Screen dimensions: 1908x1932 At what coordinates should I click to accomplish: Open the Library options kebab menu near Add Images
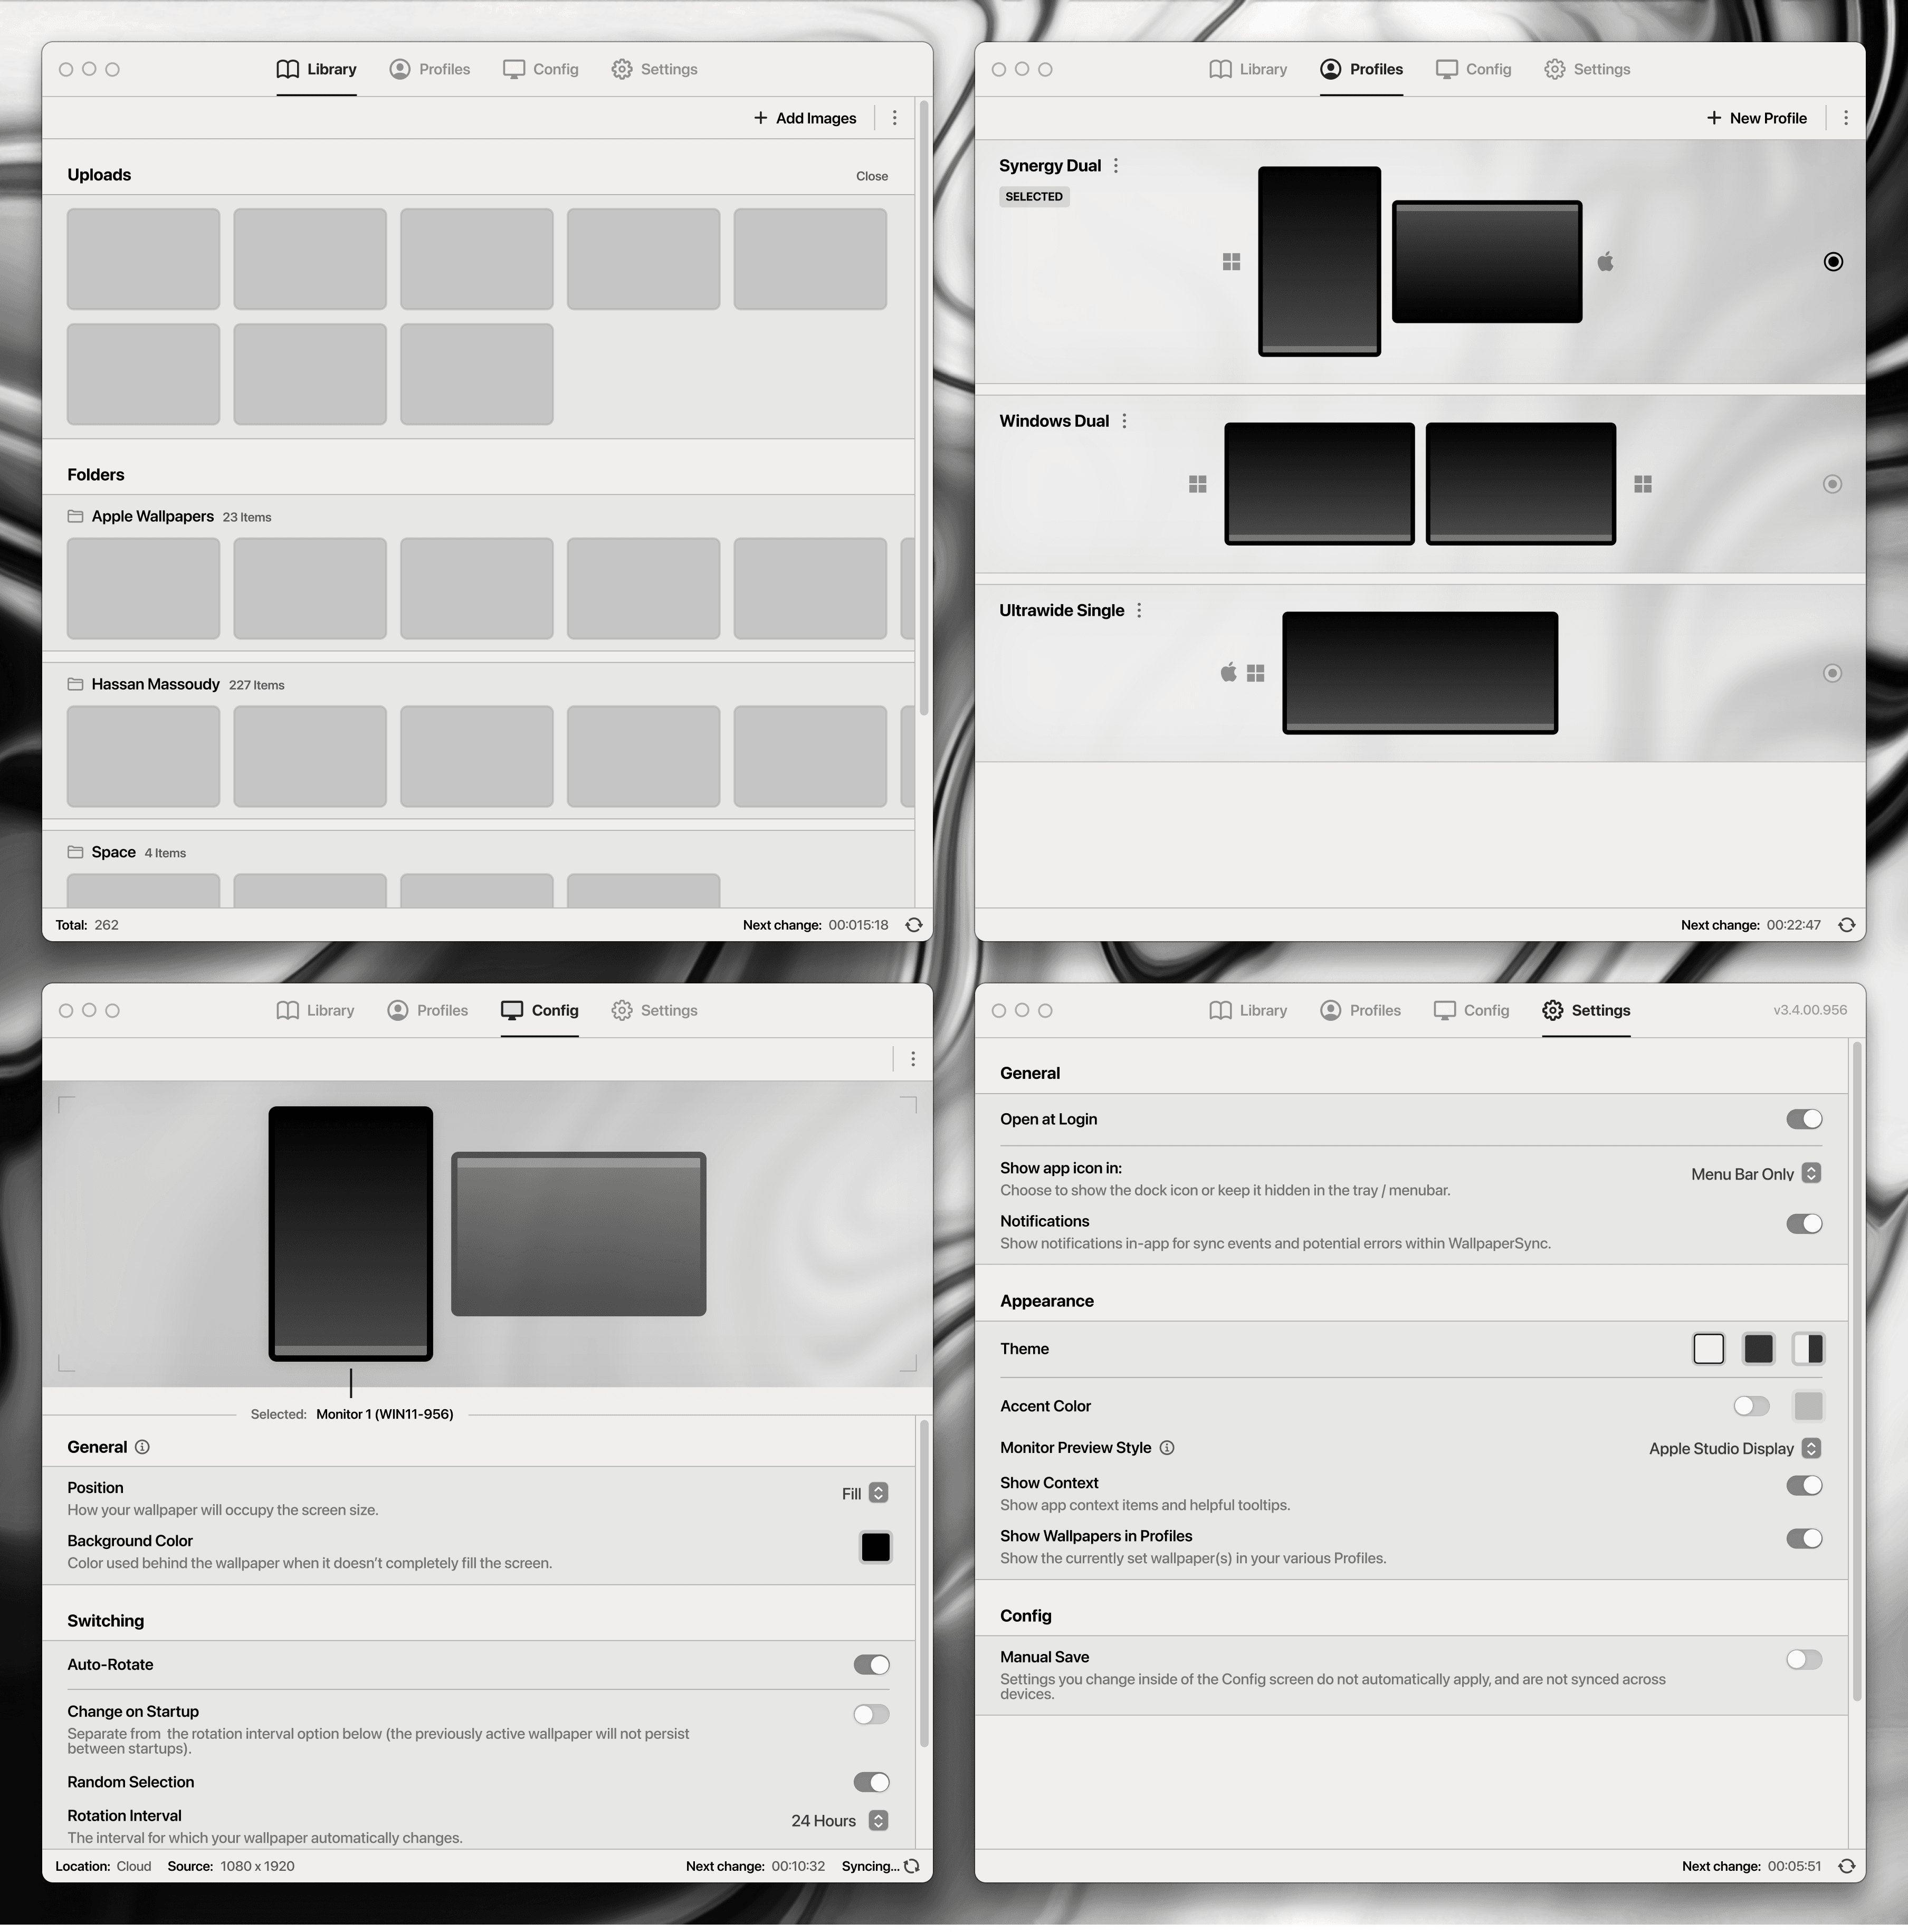tap(893, 117)
